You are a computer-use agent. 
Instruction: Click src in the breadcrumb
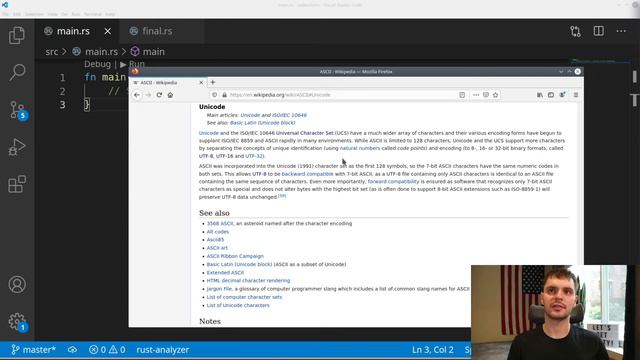point(52,52)
